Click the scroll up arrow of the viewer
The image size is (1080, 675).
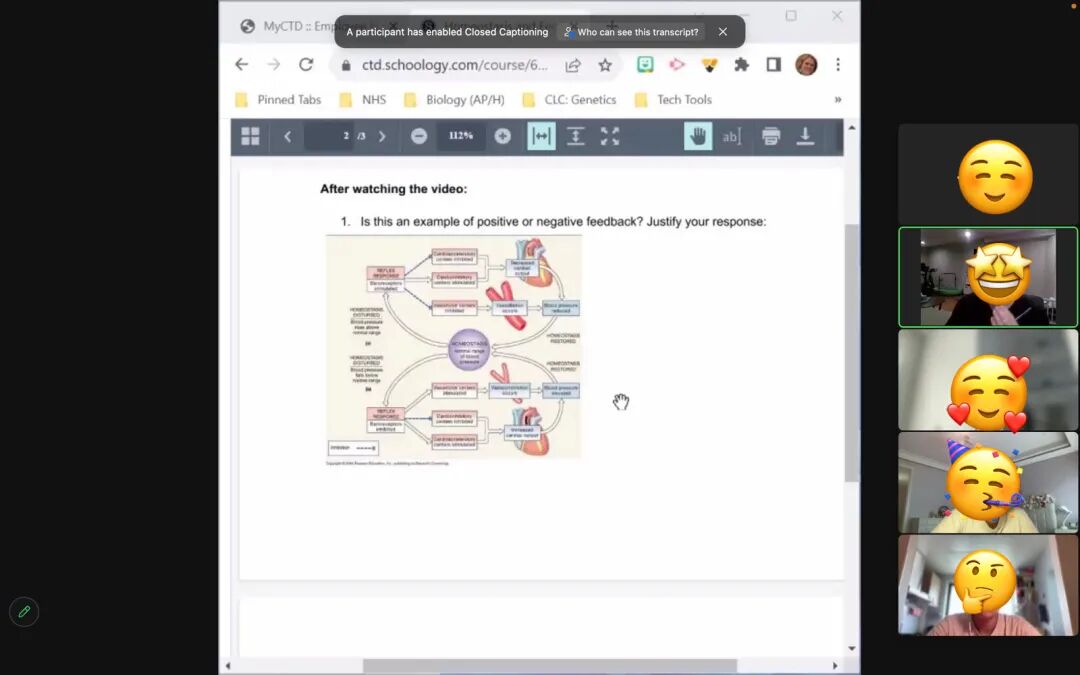point(851,127)
